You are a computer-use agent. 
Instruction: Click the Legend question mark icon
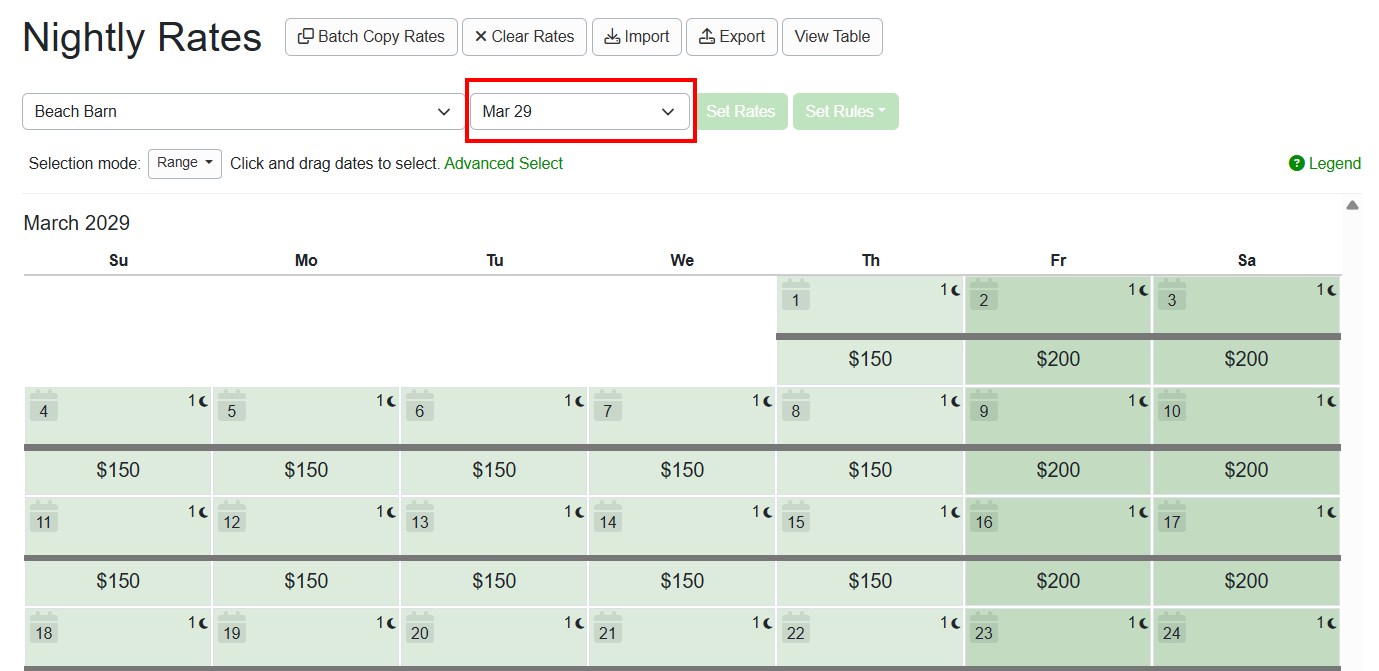point(1297,163)
